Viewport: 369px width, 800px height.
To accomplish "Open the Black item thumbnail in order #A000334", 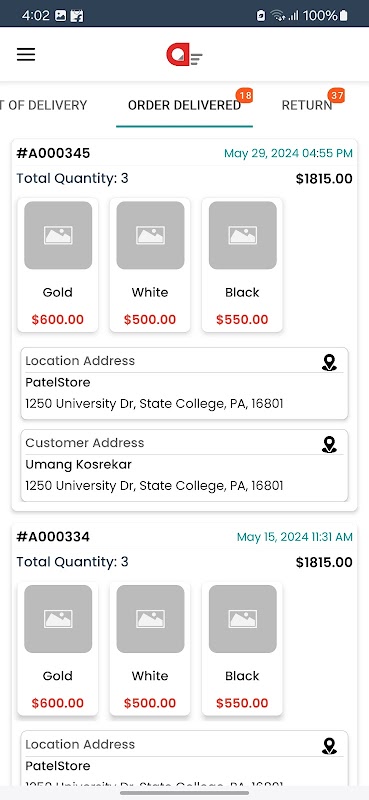I will [242, 619].
